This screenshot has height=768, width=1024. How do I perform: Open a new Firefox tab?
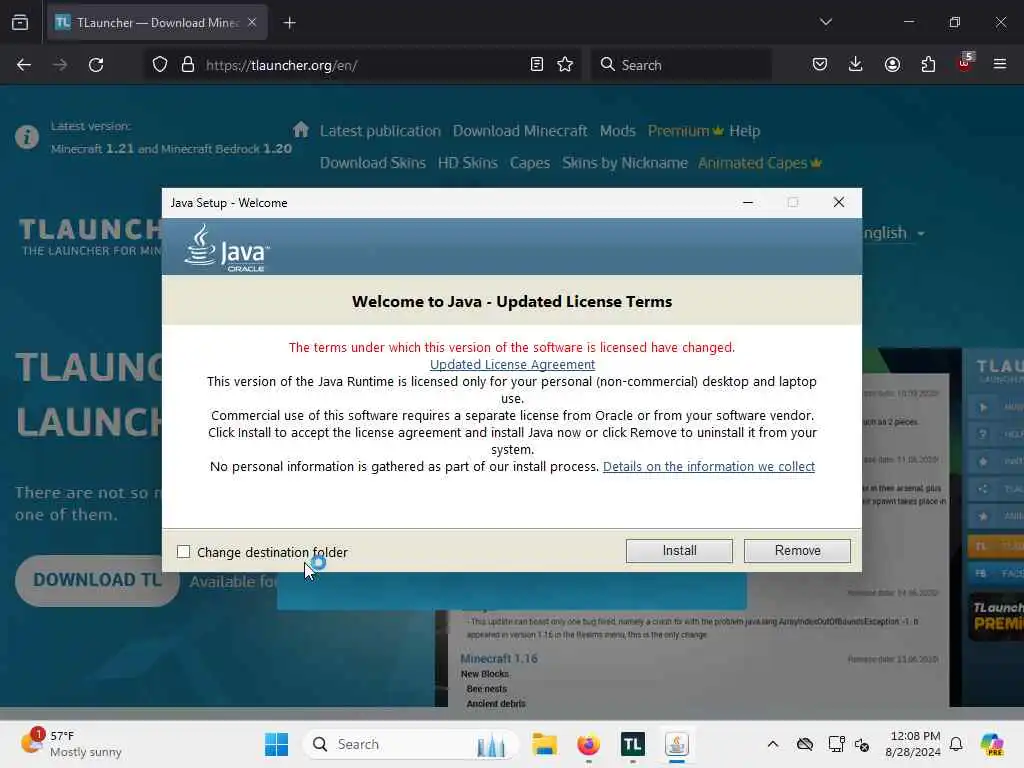(289, 23)
